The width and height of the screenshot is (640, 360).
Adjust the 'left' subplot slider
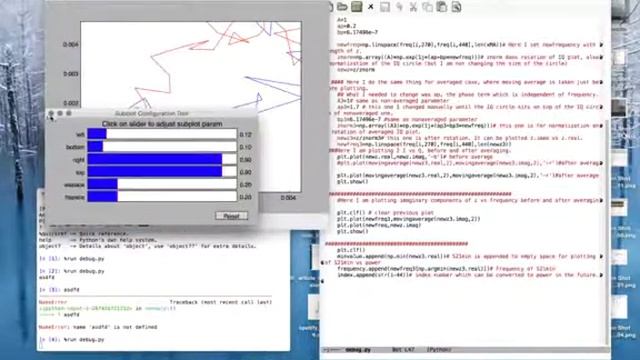click(x=162, y=134)
